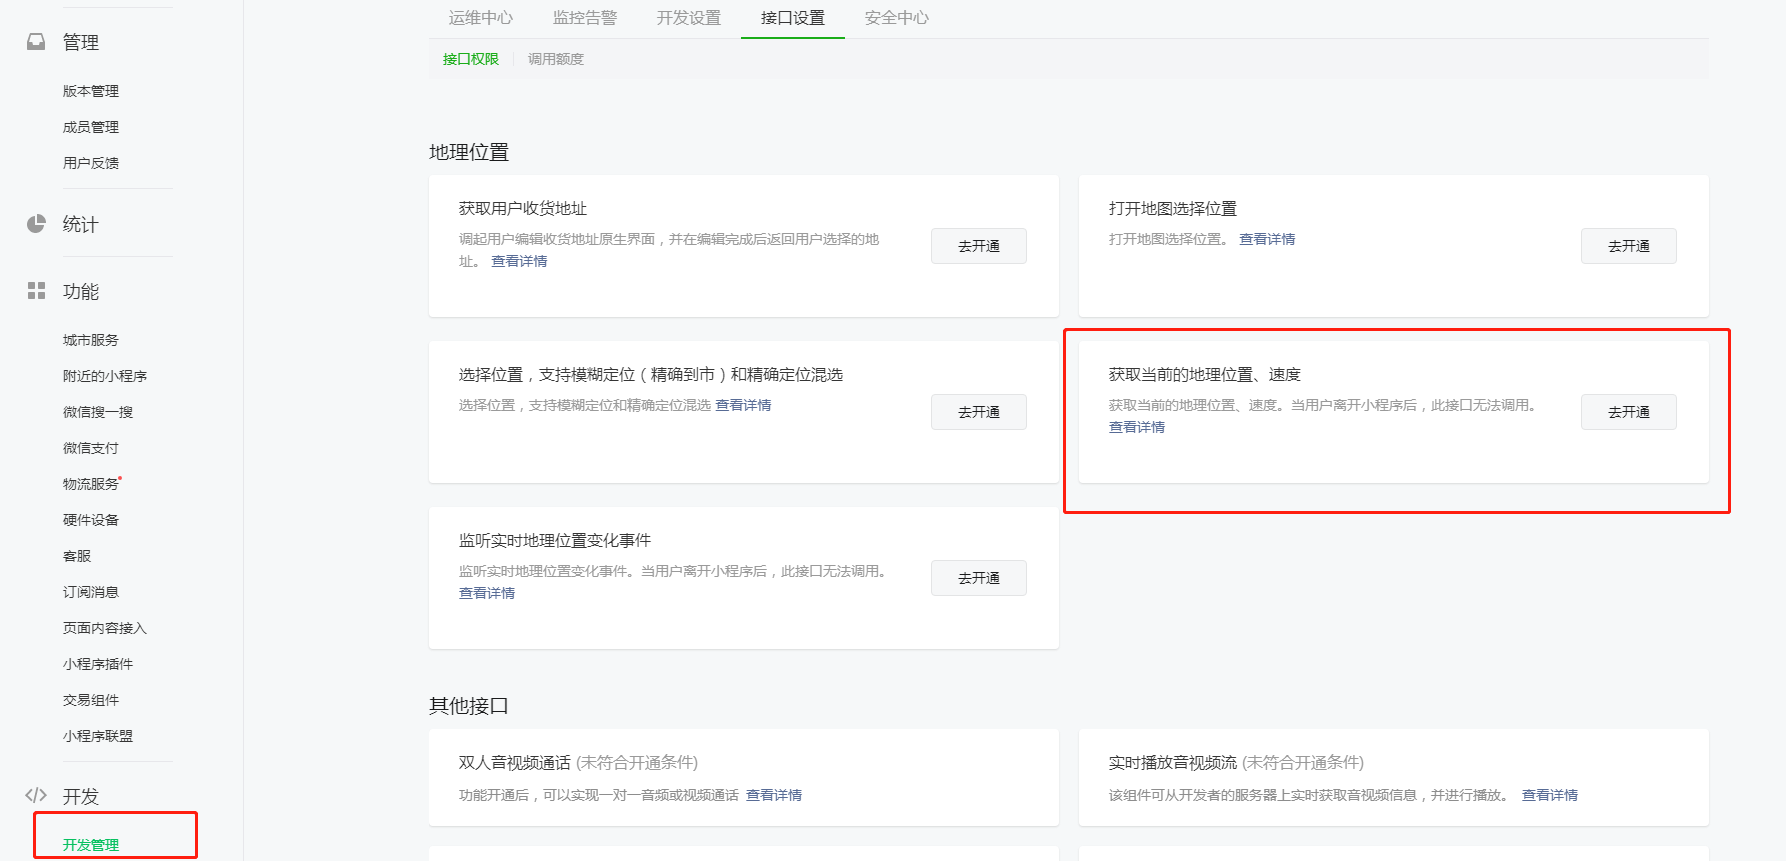The width and height of the screenshot is (1786, 861).
Task: Click the 地理位置 section title
Action: [469, 152]
